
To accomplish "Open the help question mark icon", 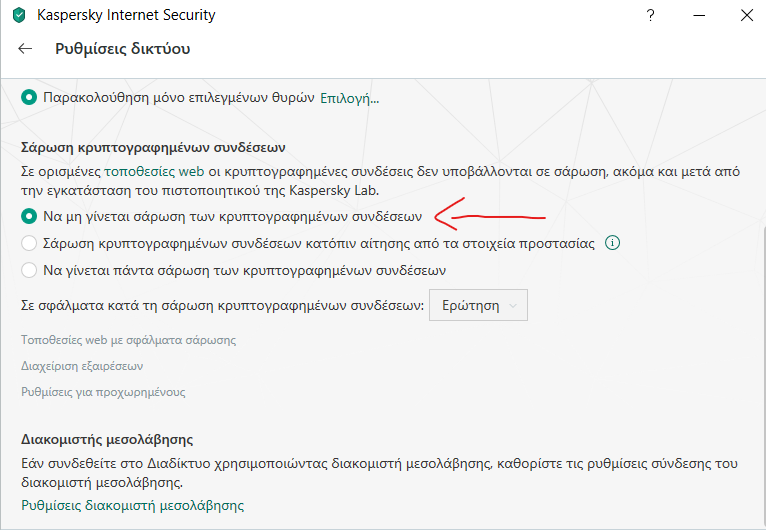I will click(x=650, y=15).
